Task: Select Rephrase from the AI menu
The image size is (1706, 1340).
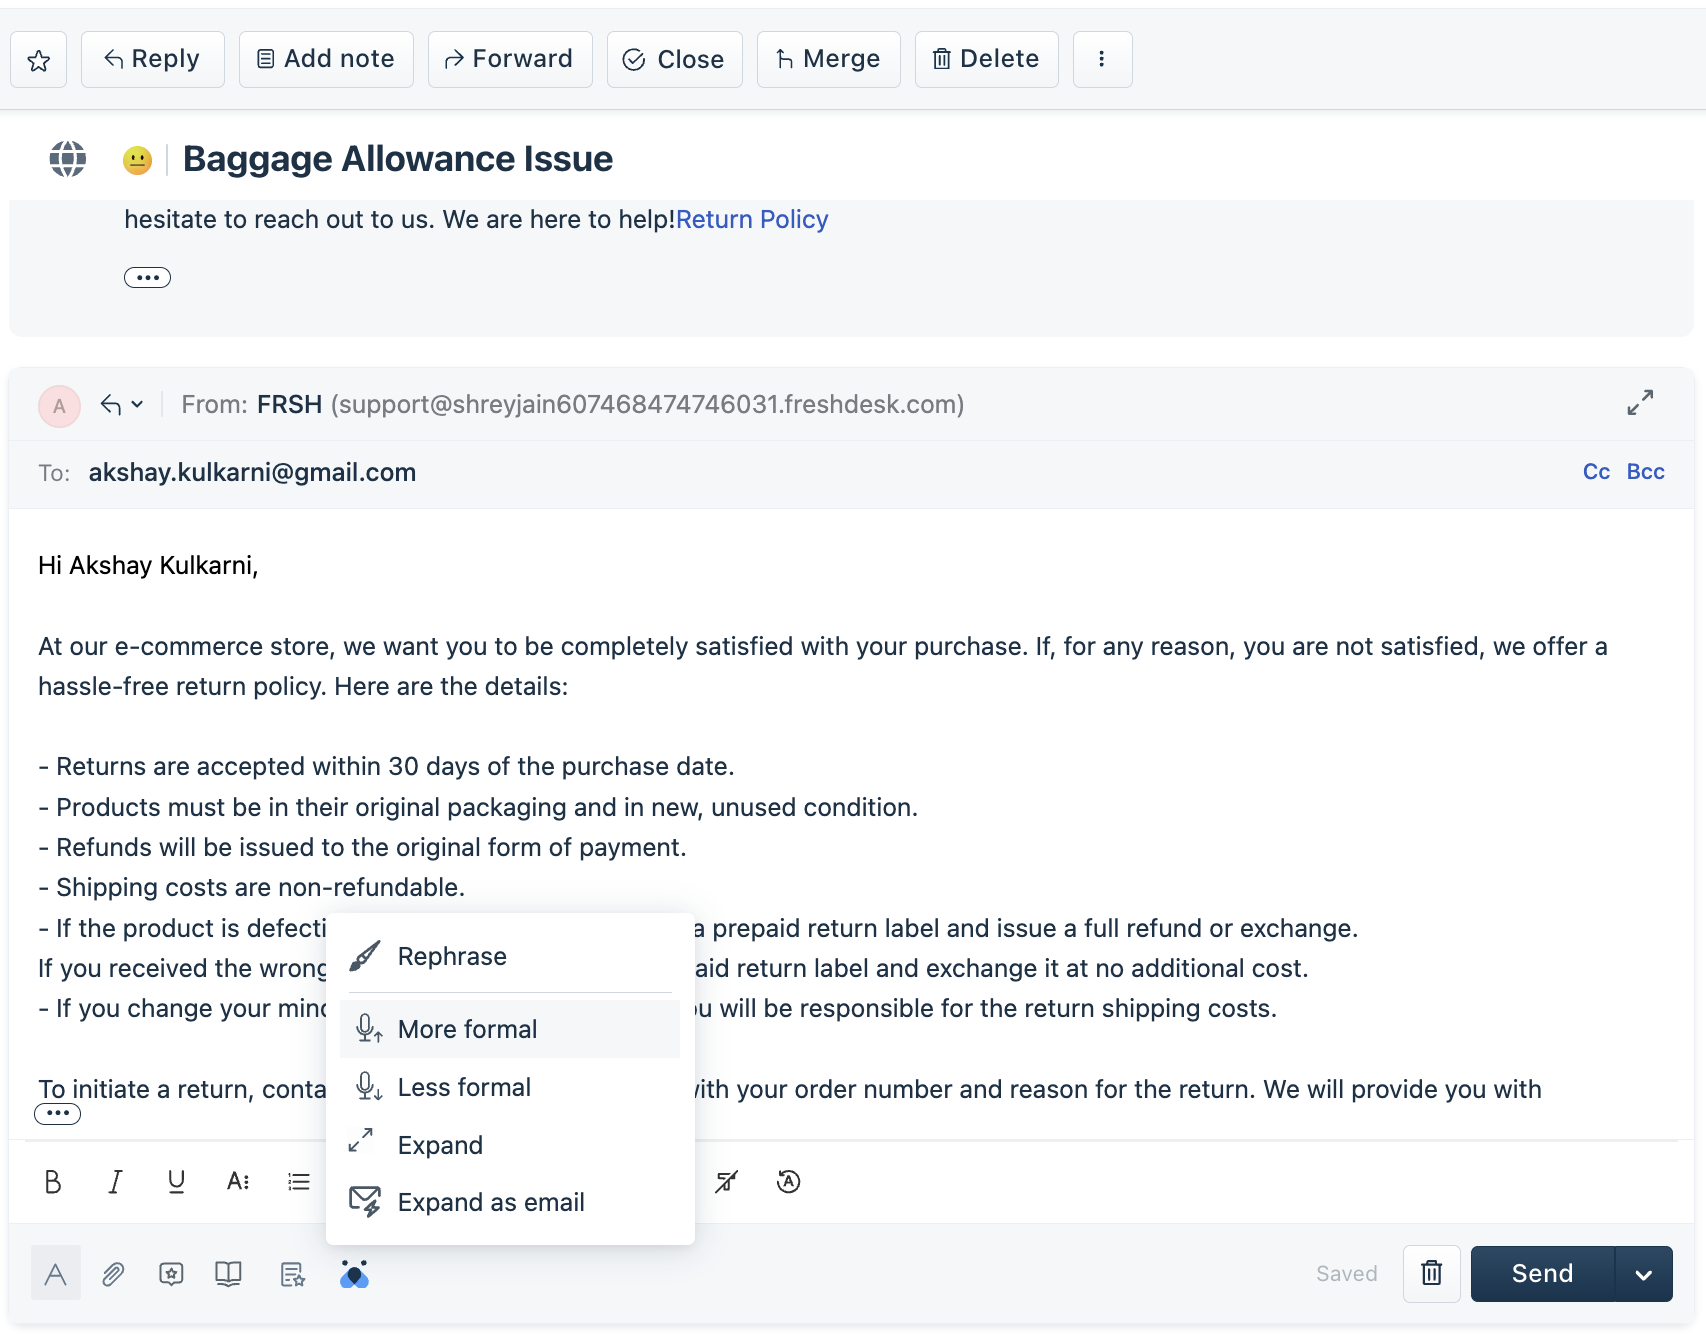Action: tap(510, 957)
